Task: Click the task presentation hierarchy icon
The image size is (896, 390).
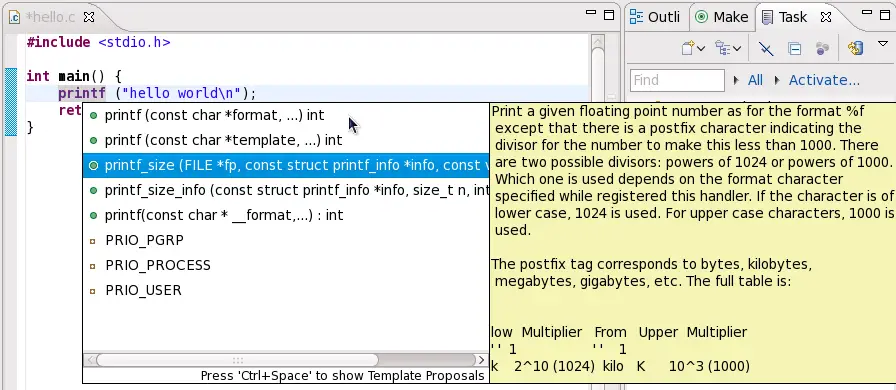Action: [x=723, y=49]
